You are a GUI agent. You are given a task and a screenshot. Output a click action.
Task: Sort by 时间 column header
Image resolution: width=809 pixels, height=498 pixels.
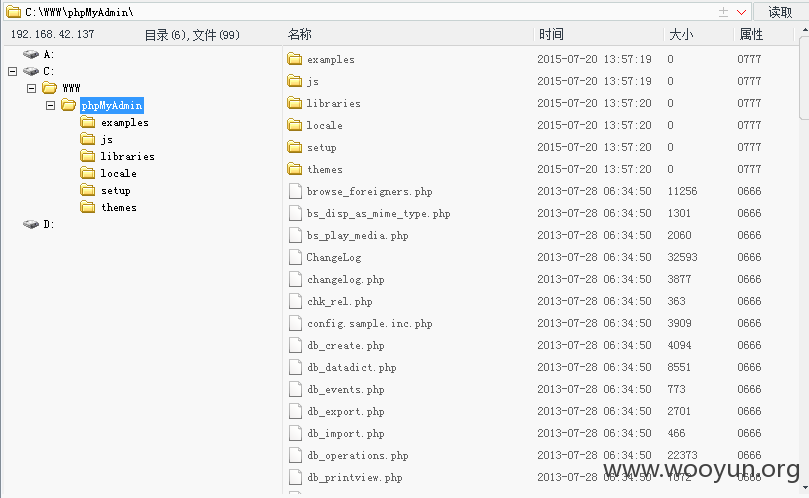point(551,35)
